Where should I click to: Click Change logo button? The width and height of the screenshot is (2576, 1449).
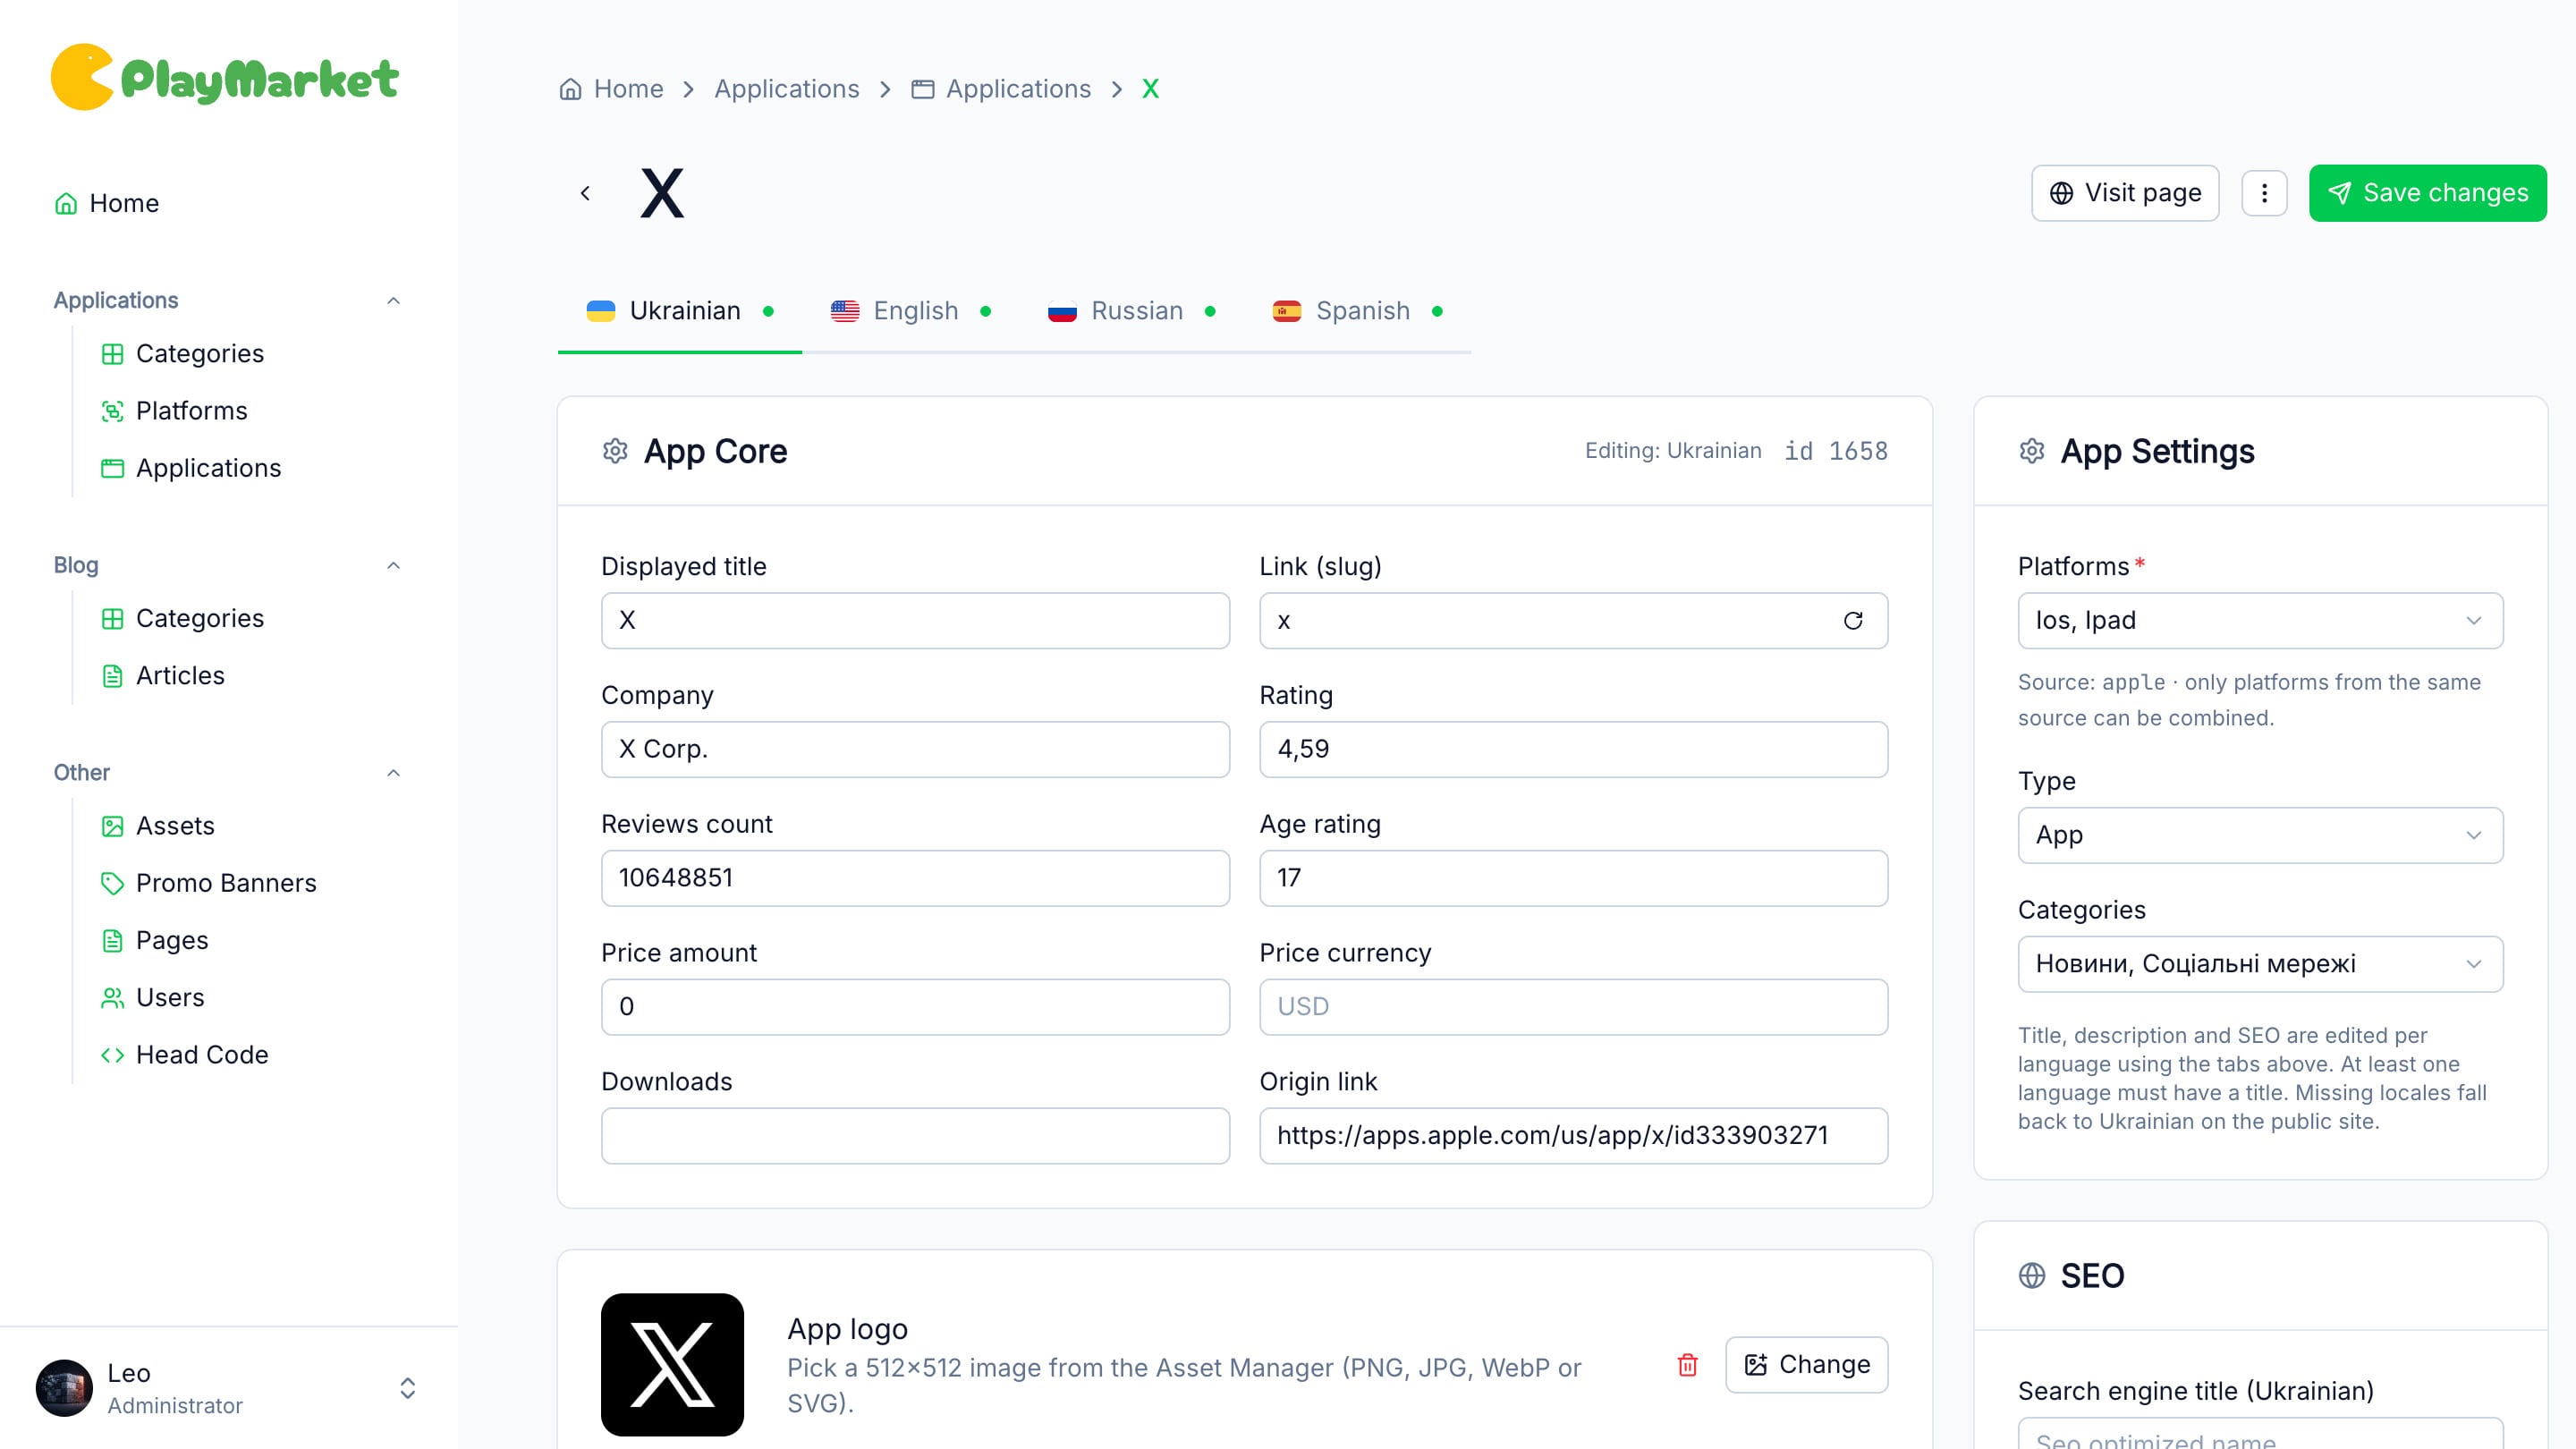click(1806, 1364)
